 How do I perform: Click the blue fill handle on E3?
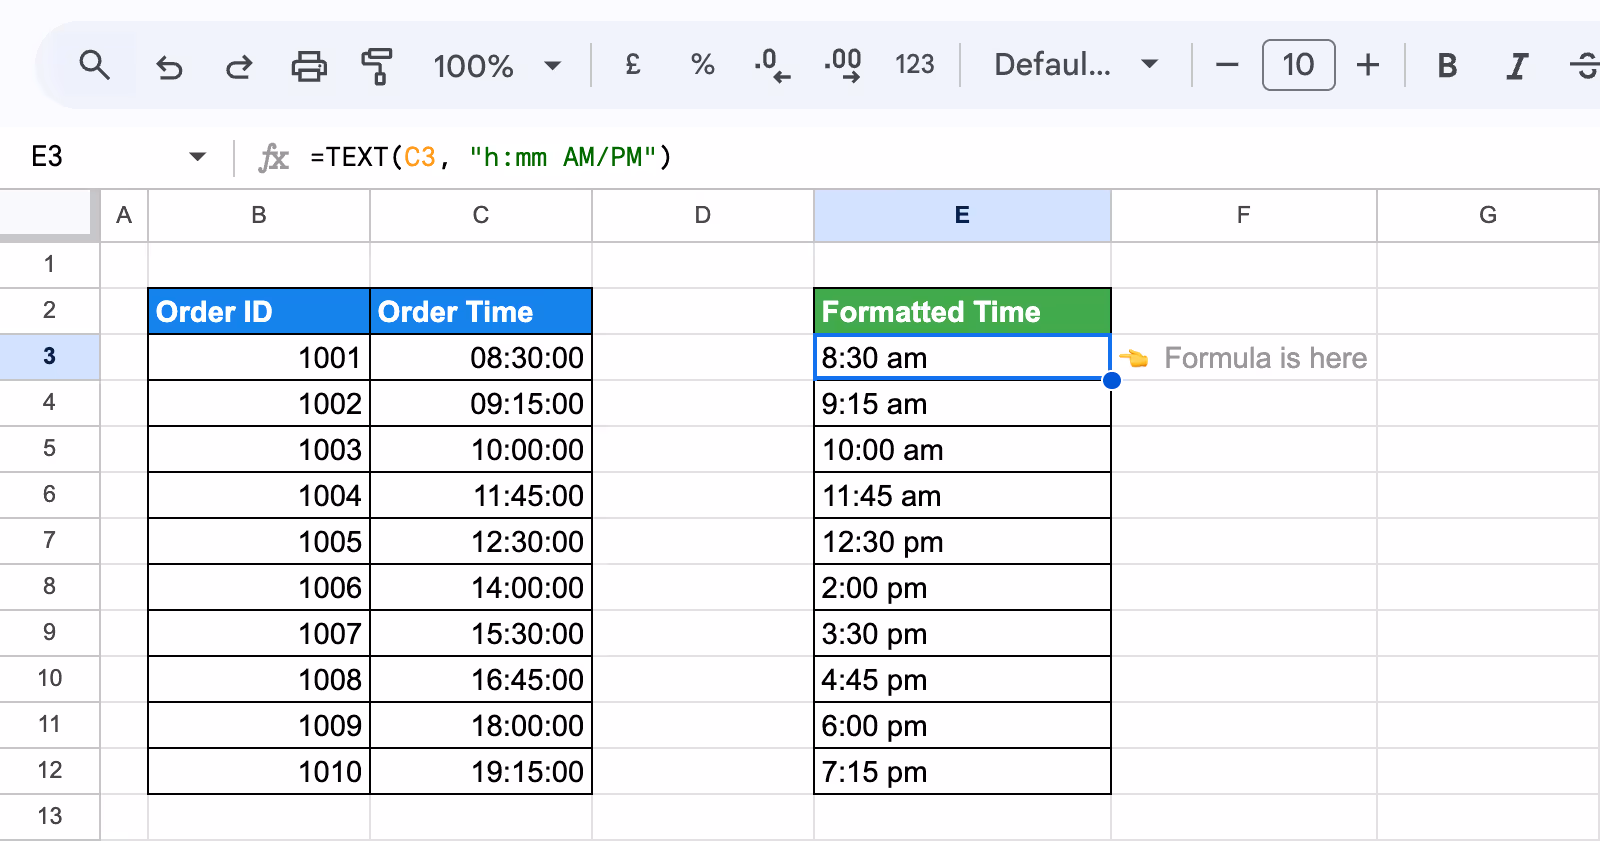coord(1111,380)
